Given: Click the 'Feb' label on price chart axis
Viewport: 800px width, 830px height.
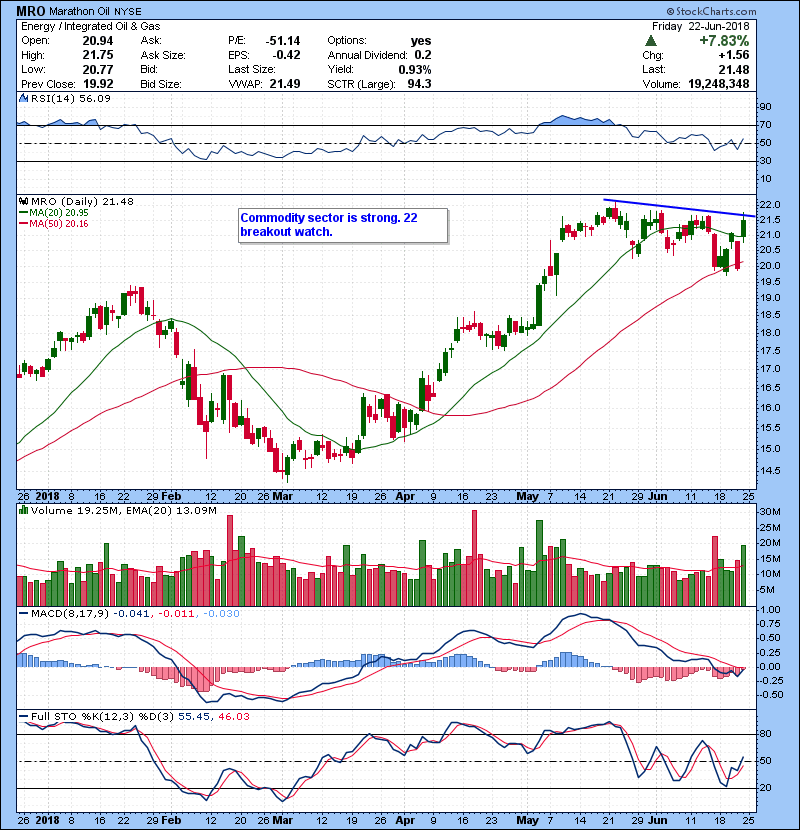Looking at the screenshot, I should (x=171, y=497).
